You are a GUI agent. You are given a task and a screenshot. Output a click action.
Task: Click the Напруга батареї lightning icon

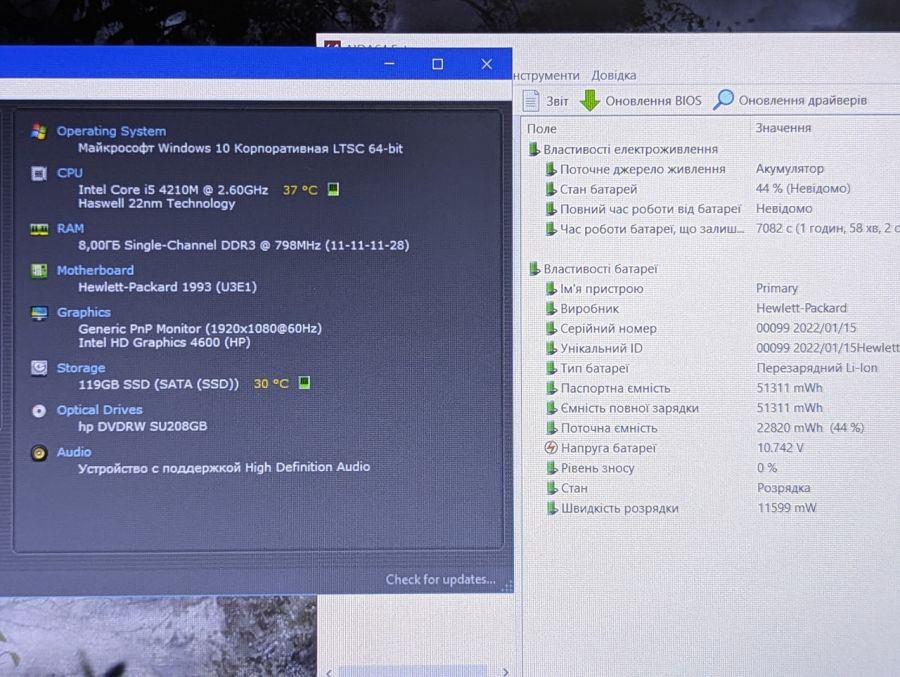pyautogui.click(x=550, y=448)
